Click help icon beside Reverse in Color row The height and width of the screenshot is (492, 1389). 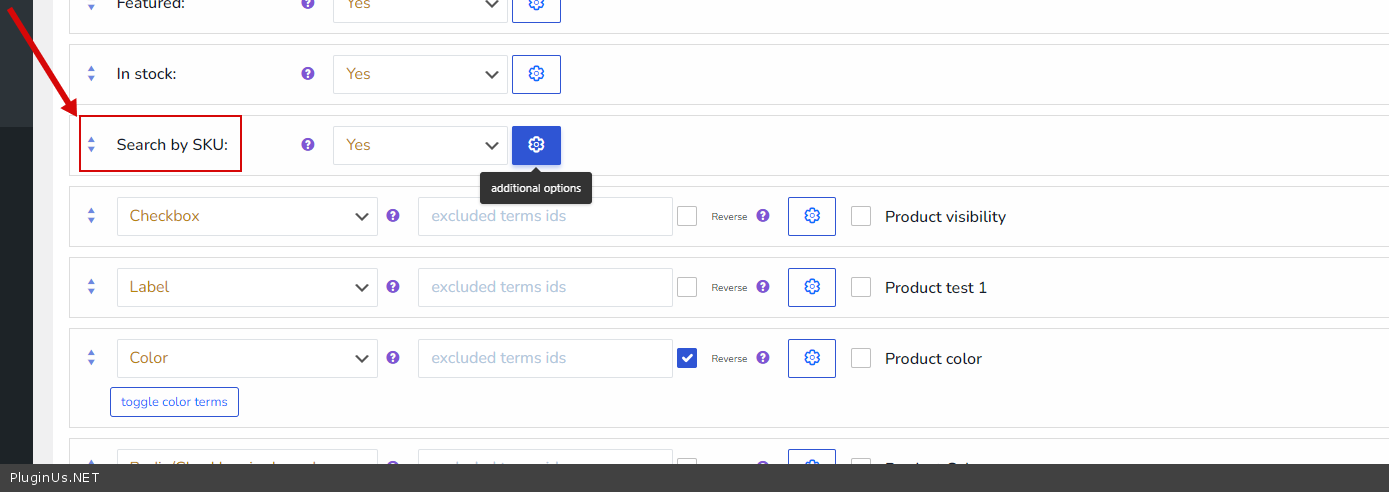point(763,358)
